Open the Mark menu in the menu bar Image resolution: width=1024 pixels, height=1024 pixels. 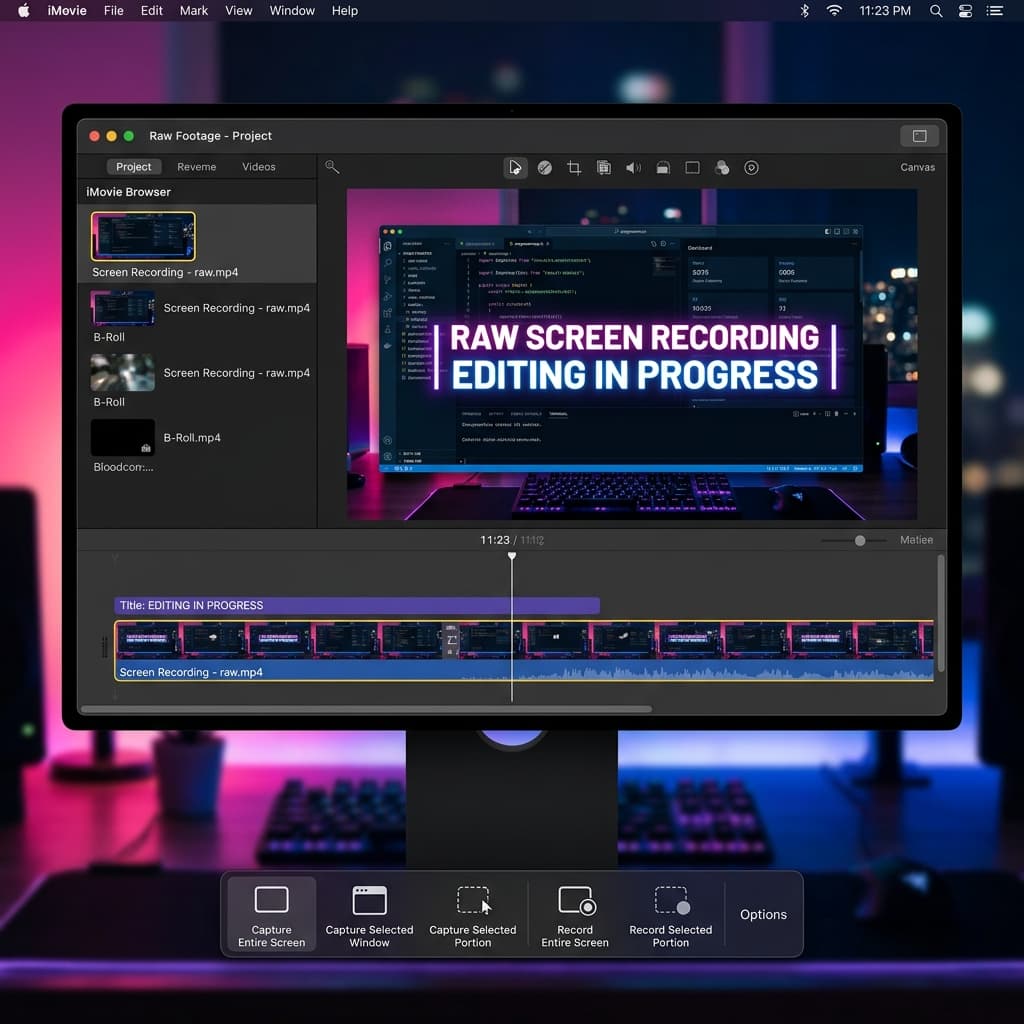coord(193,11)
